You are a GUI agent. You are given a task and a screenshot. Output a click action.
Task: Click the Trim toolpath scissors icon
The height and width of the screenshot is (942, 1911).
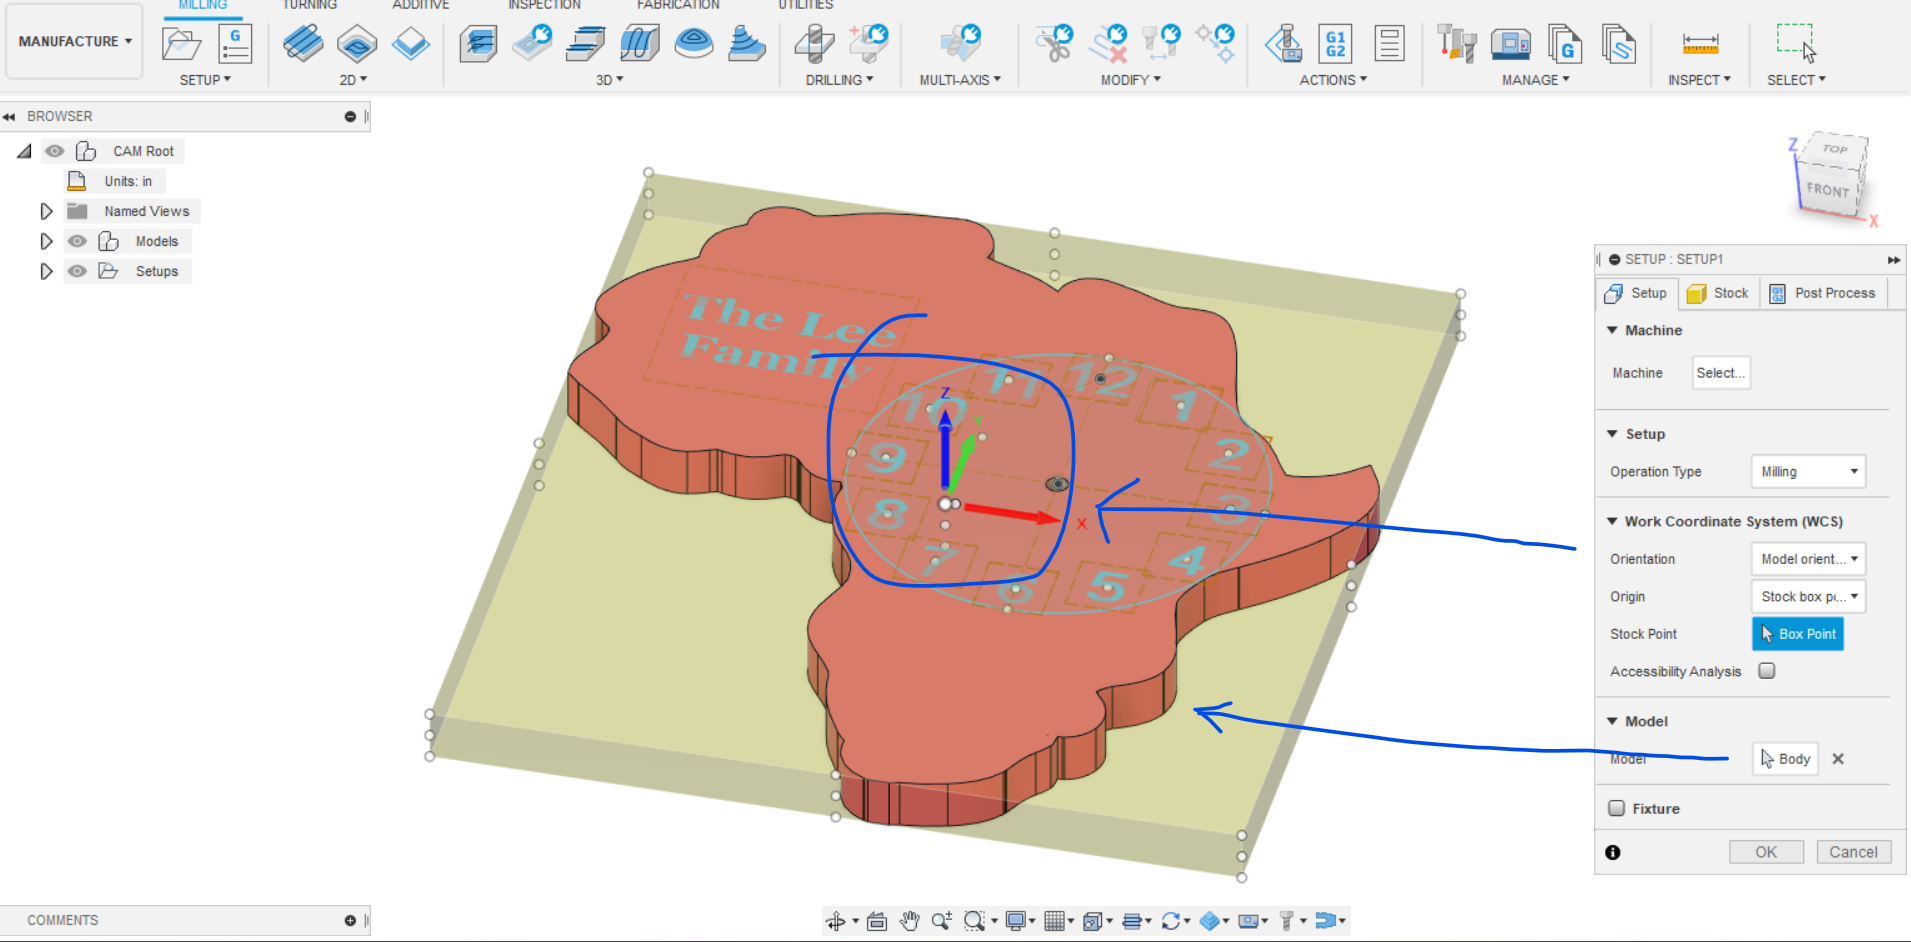[1054, 44]
